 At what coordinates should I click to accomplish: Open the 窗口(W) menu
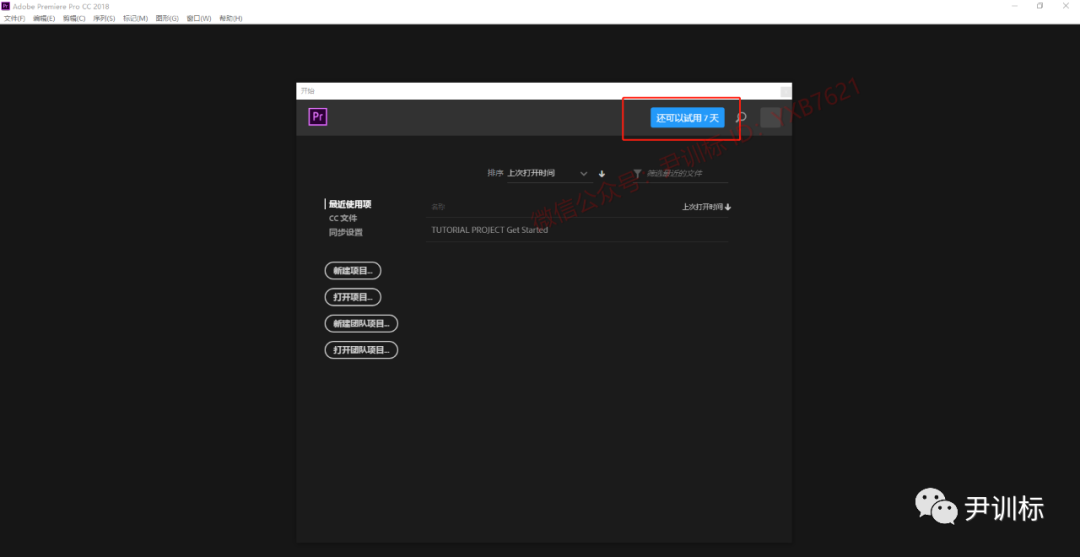[x=198, y=19]
